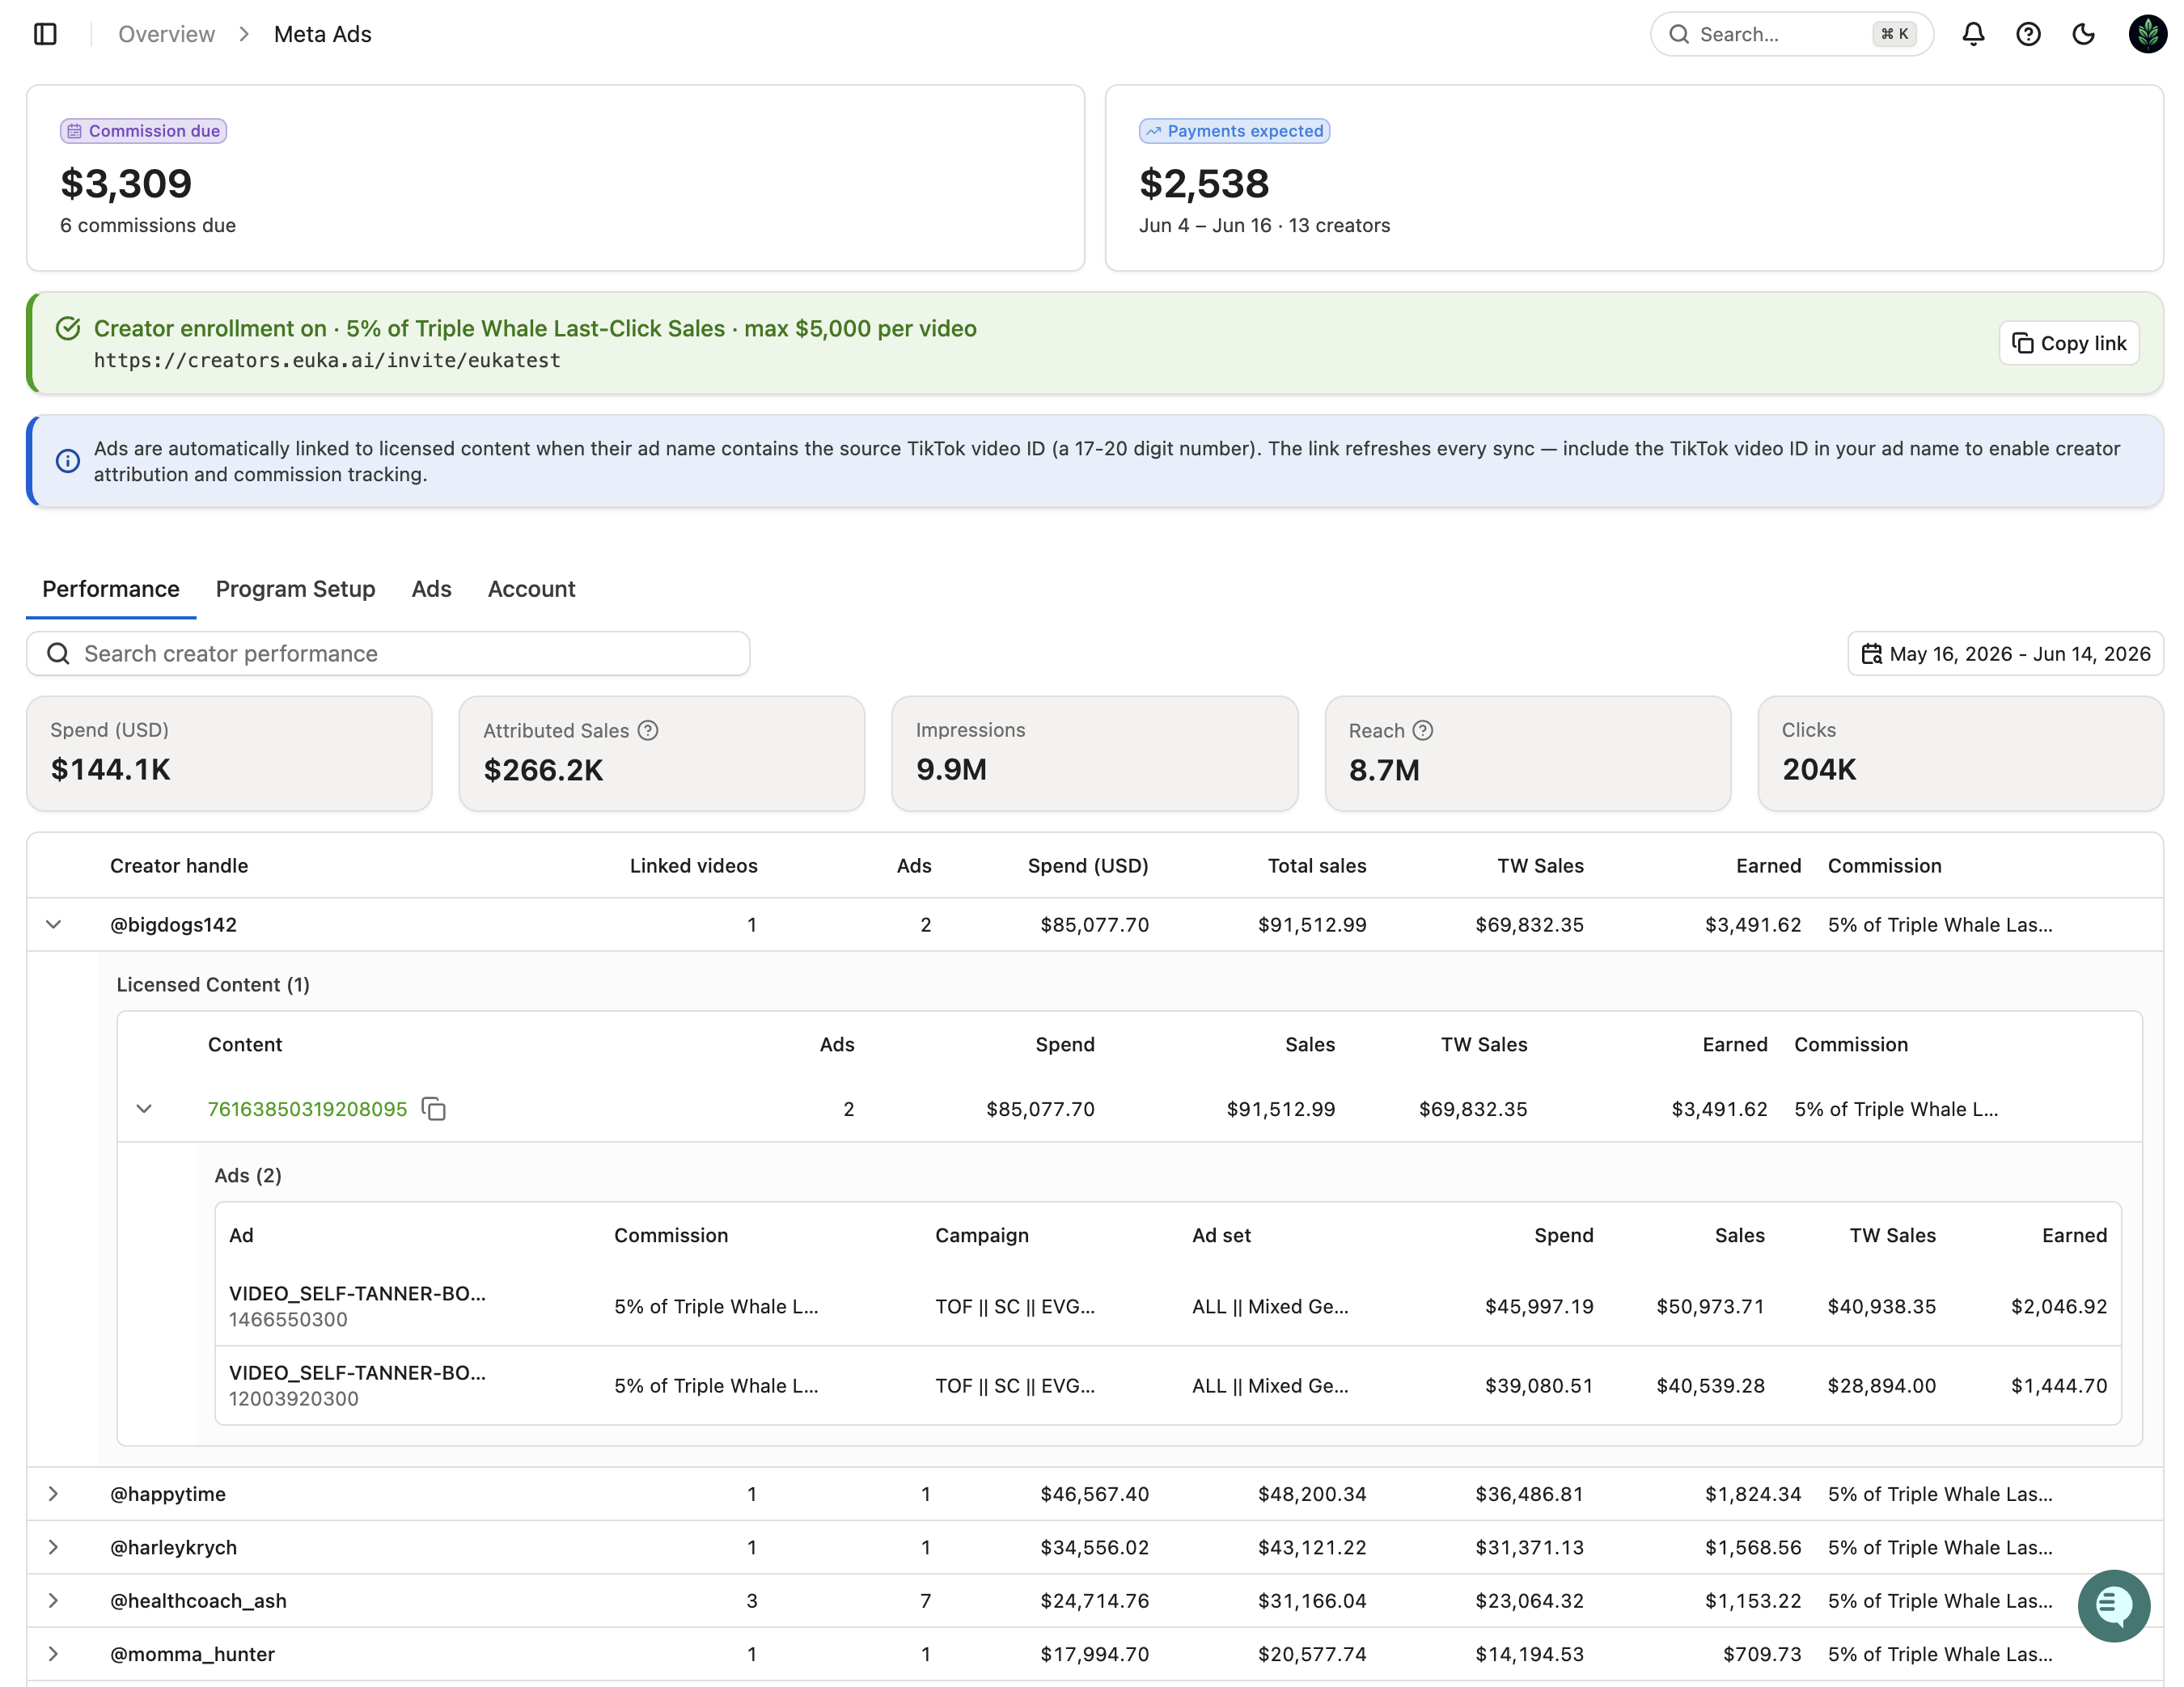Click the Total sales column header

[x=1317, y=865]
